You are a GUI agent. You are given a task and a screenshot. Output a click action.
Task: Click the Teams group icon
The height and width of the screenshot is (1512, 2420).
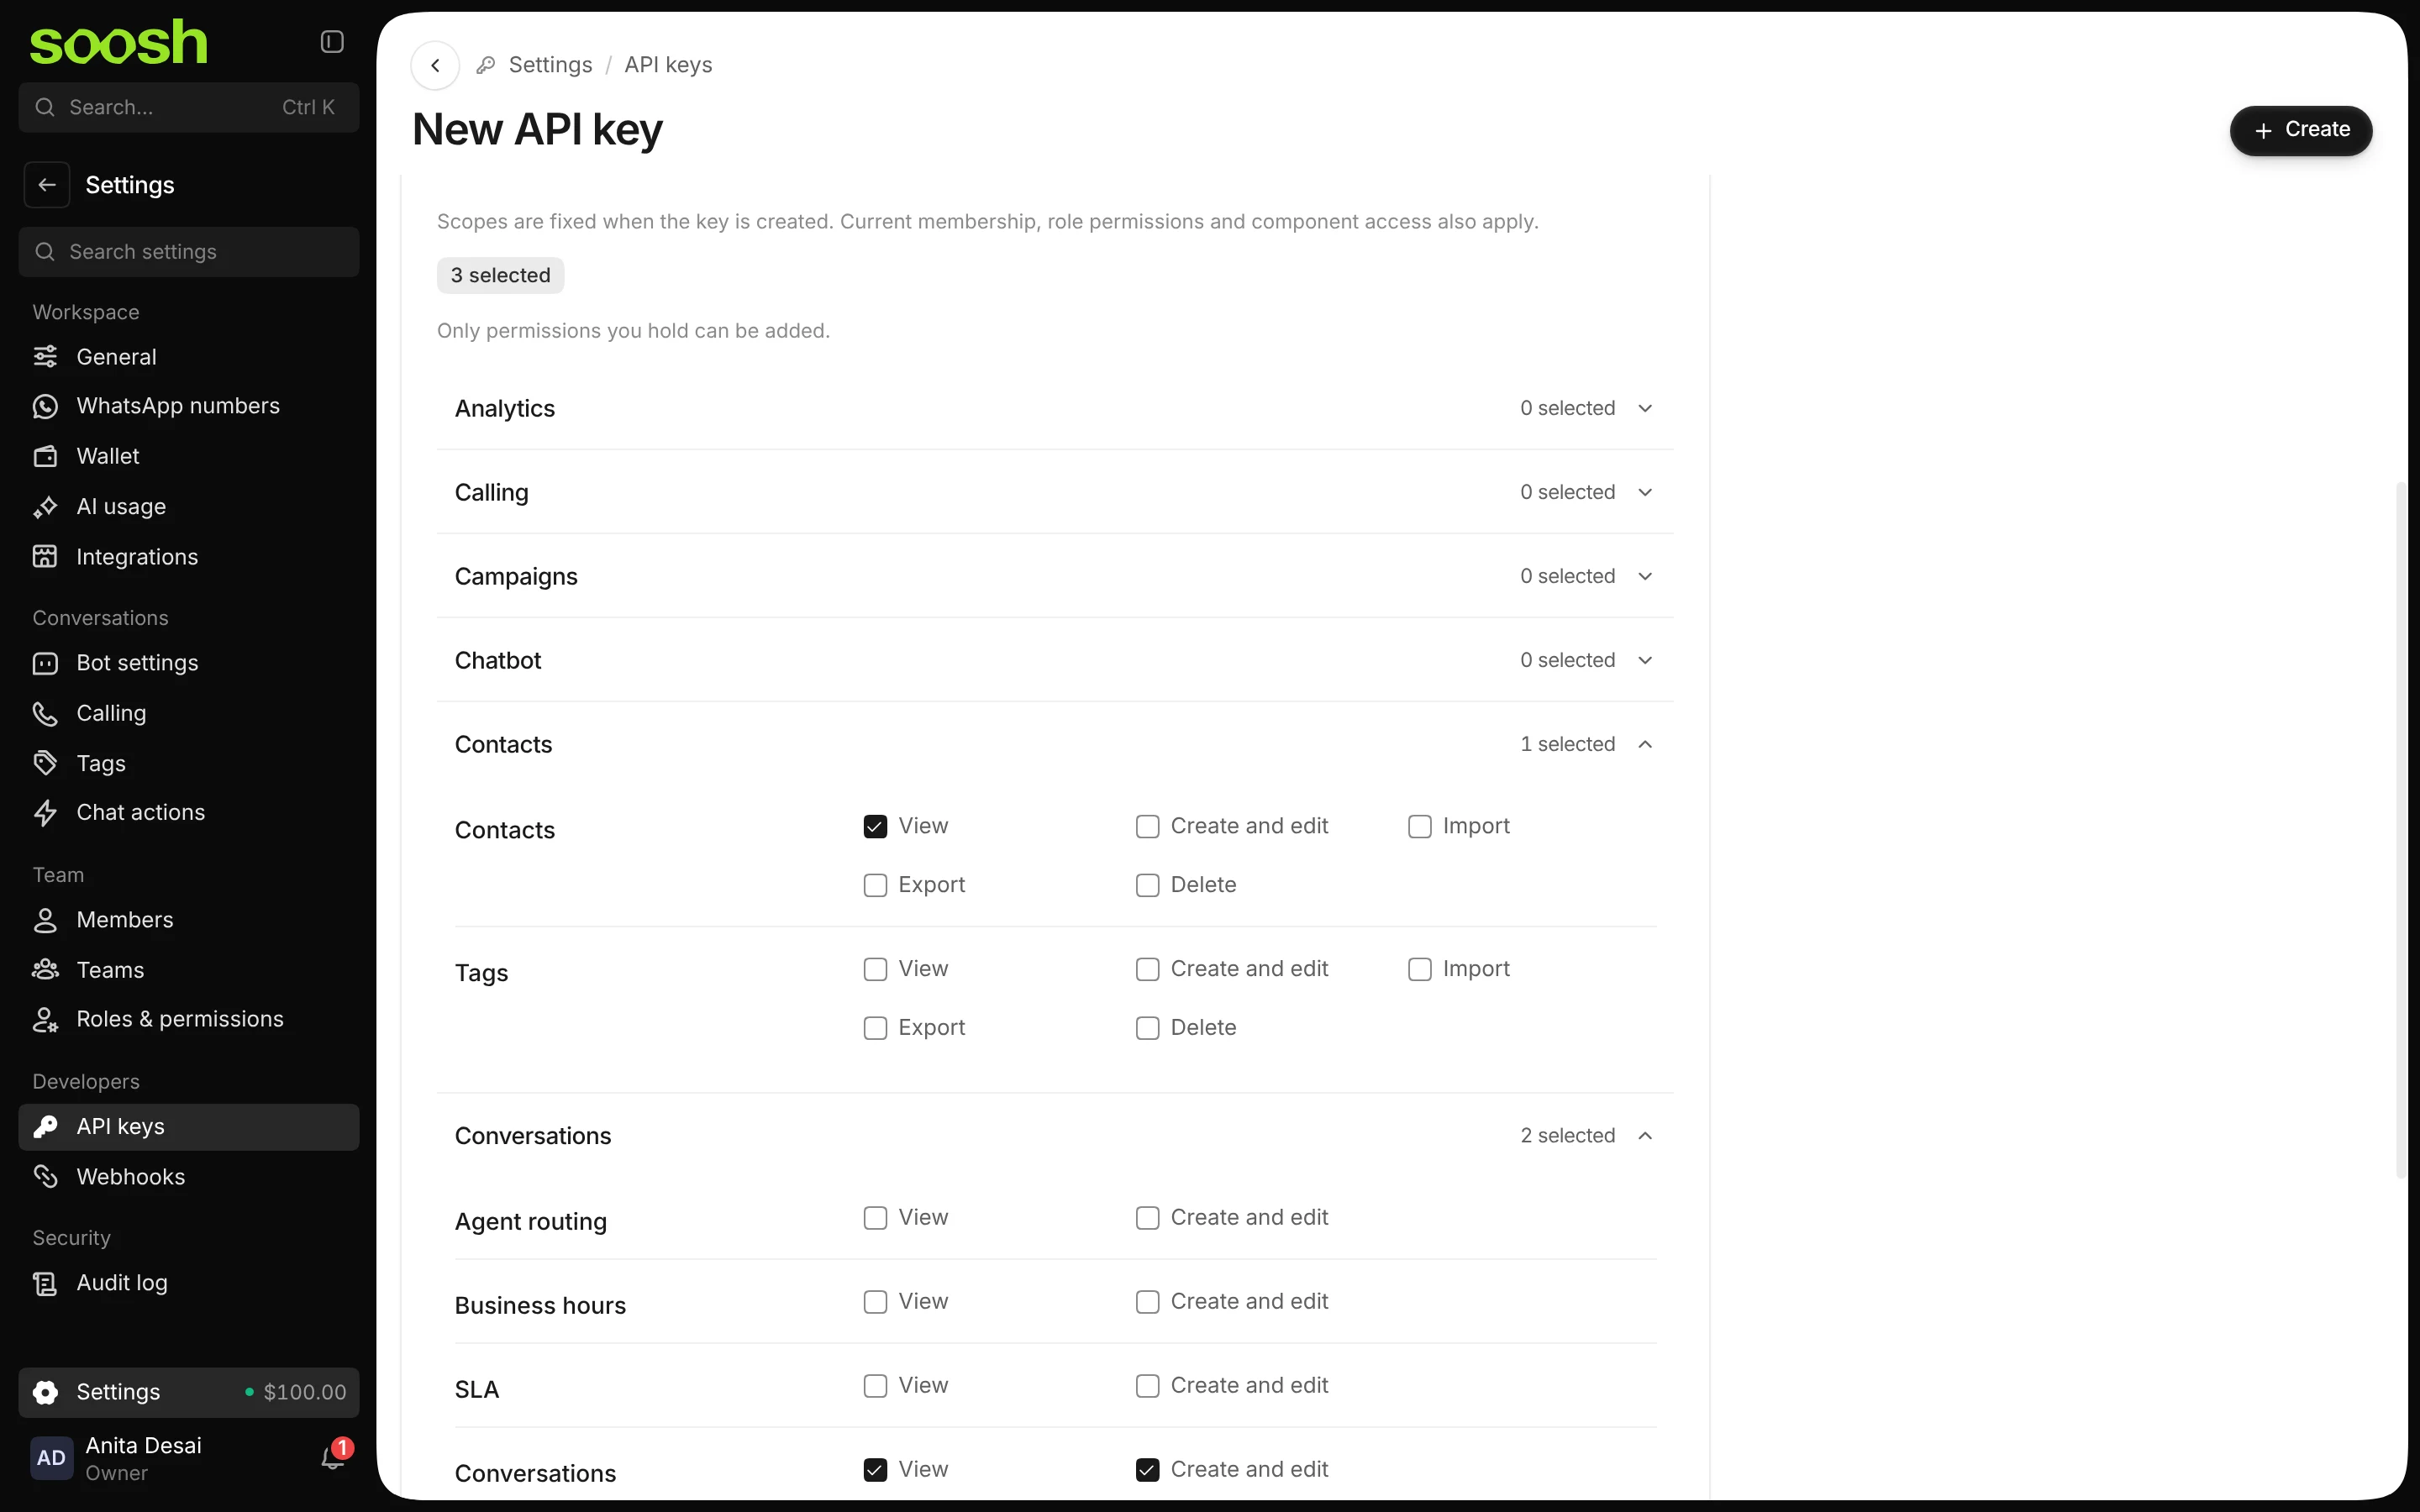tap(45, 970)
